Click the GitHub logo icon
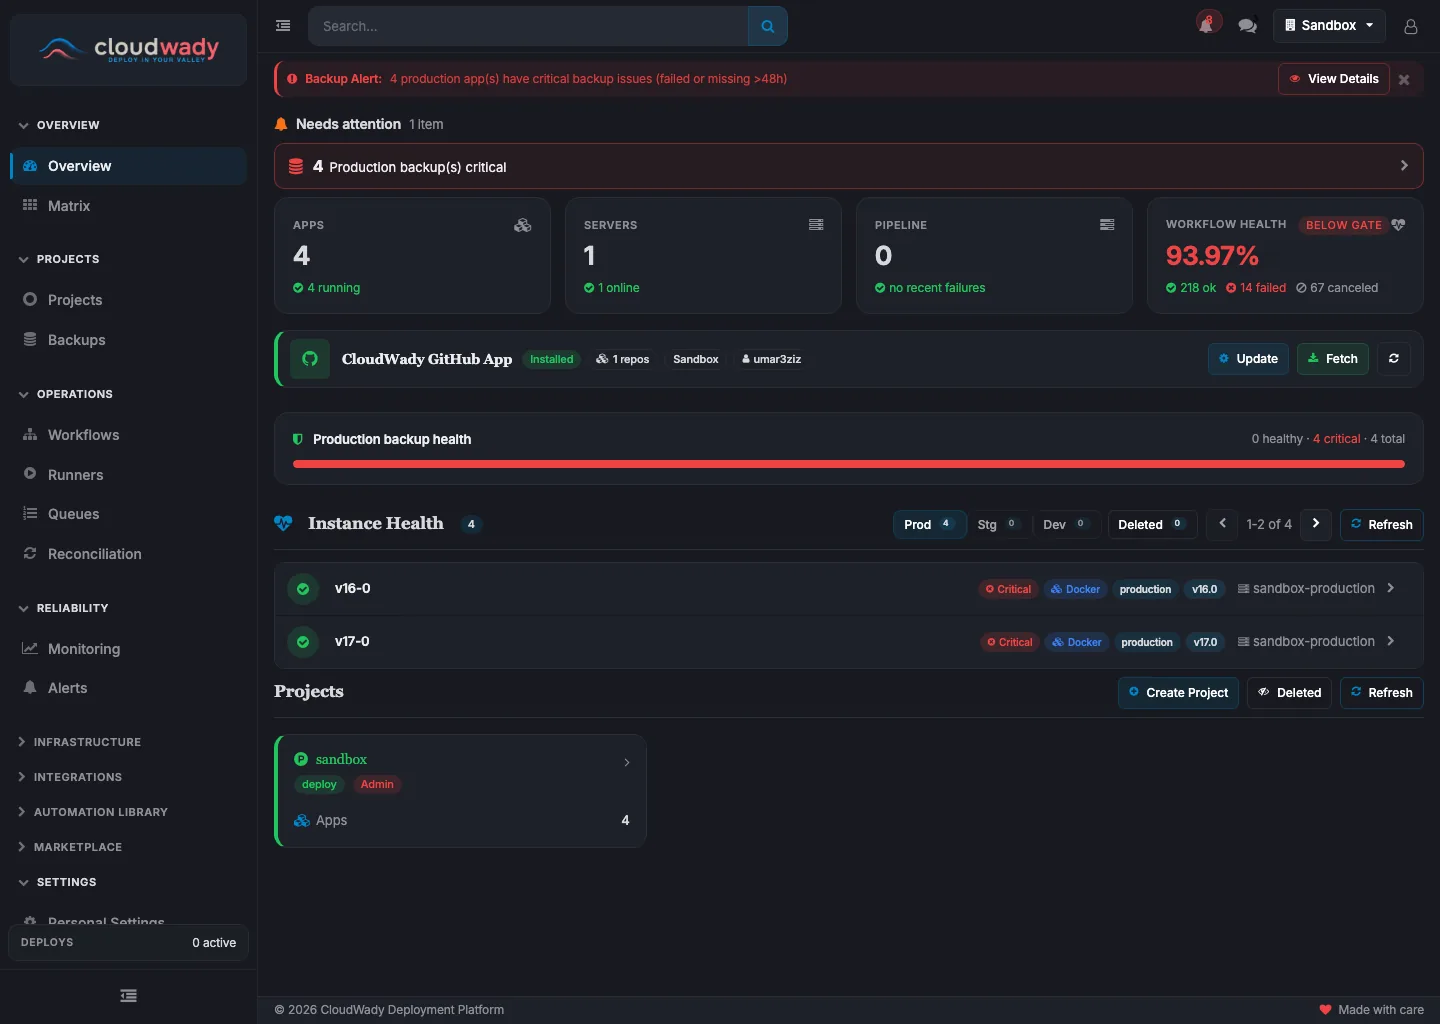 coord(310,359)
